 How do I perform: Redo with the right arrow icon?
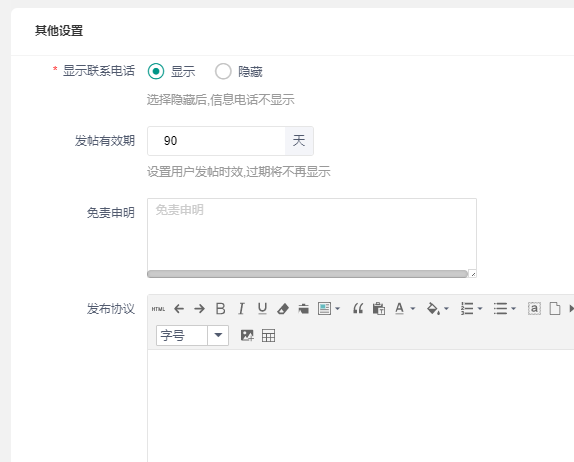tap(200, 309)
